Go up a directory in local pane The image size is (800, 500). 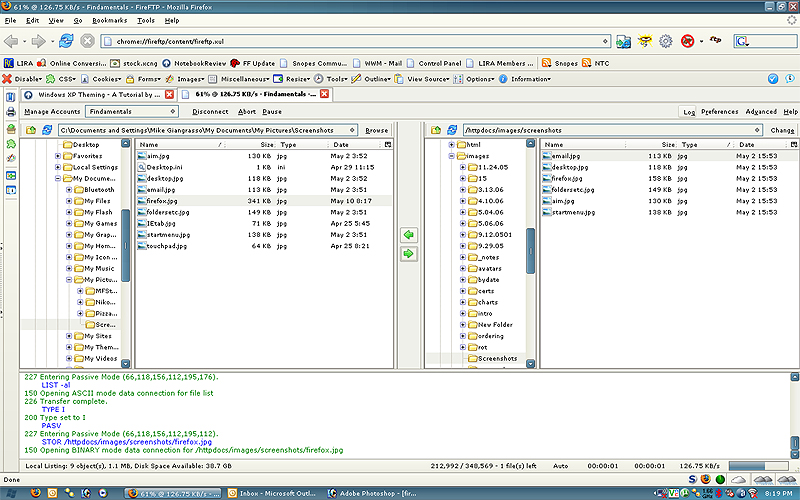pyautogui.click(x=31, y=130)
